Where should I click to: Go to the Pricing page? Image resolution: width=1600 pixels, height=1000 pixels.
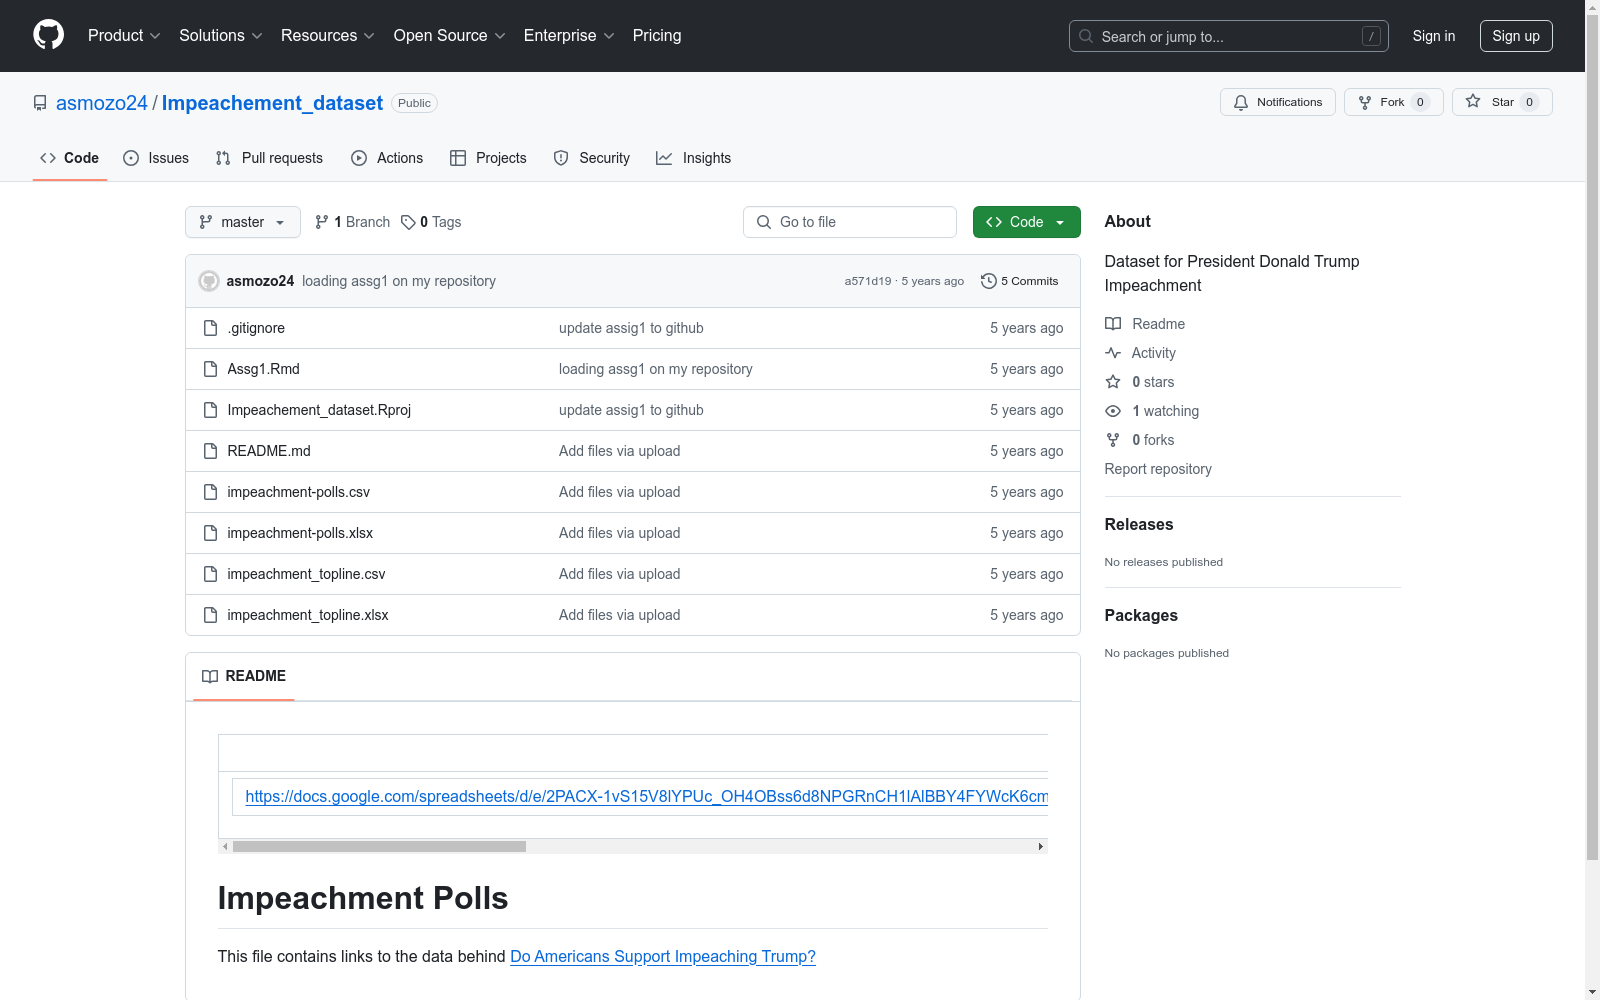coord(657,36)
